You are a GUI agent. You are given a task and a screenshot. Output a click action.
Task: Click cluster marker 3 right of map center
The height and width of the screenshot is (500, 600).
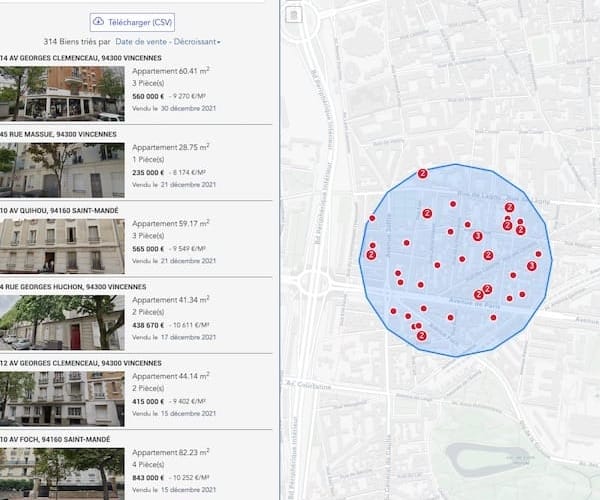478,236
